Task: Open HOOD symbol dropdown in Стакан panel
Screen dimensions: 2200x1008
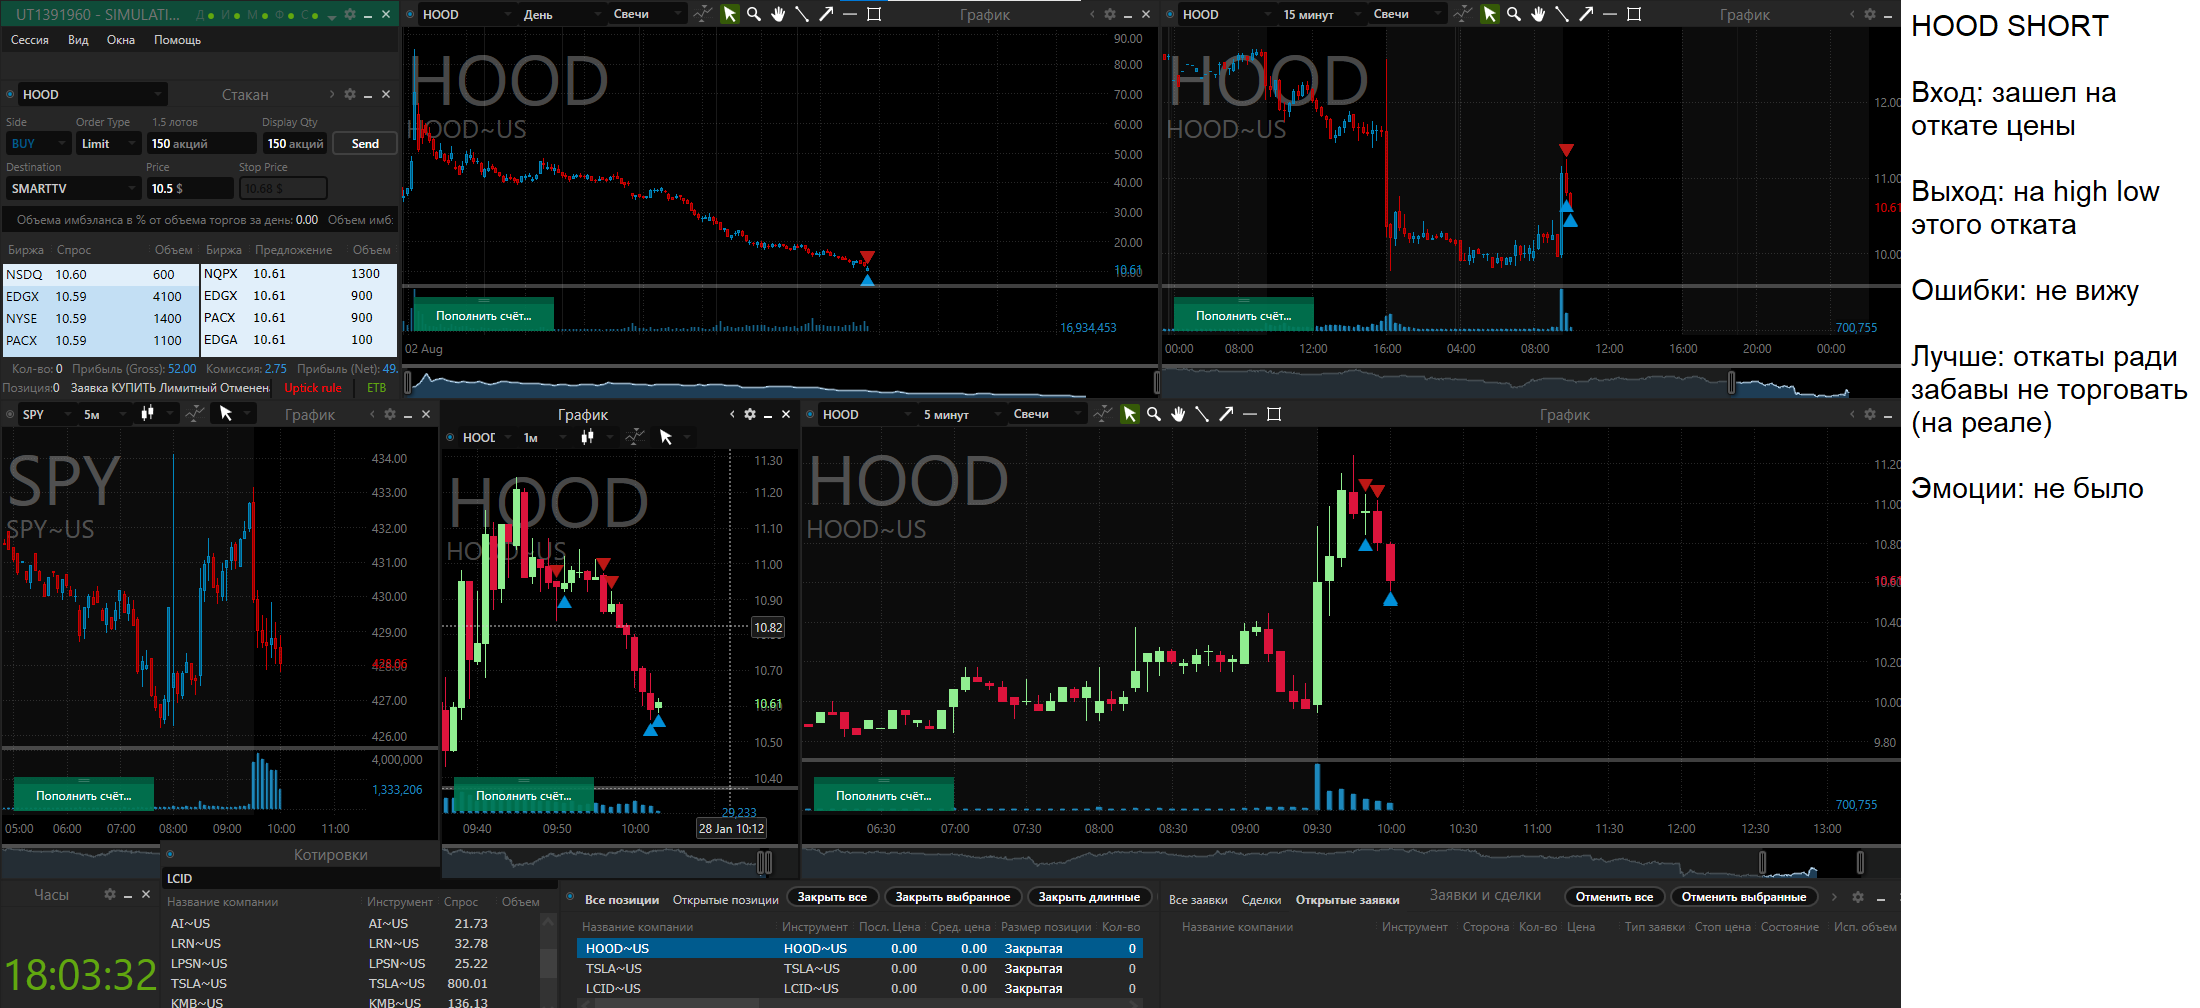Action: 92,94
